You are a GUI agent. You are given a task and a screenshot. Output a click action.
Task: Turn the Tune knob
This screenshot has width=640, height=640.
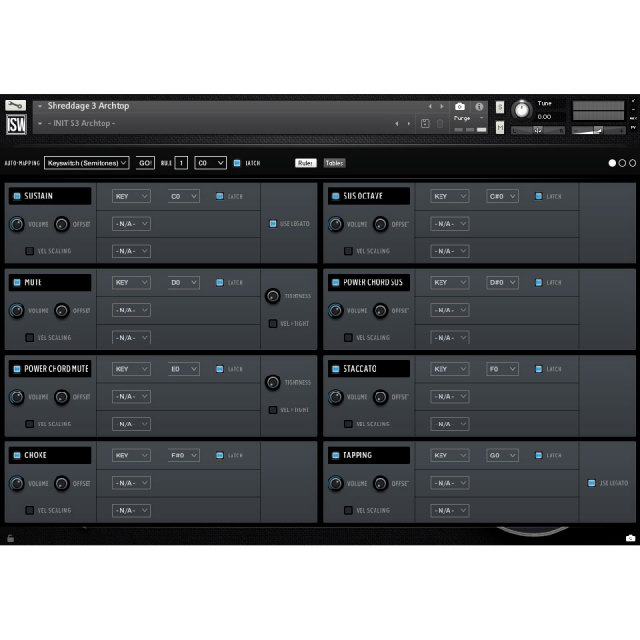tap(521, 110)
